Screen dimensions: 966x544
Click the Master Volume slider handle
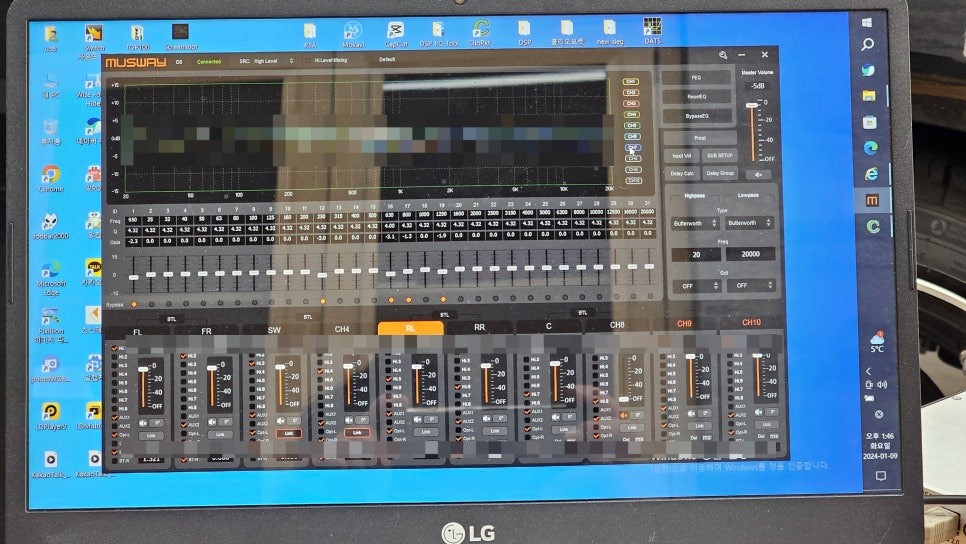pos(753,104)
